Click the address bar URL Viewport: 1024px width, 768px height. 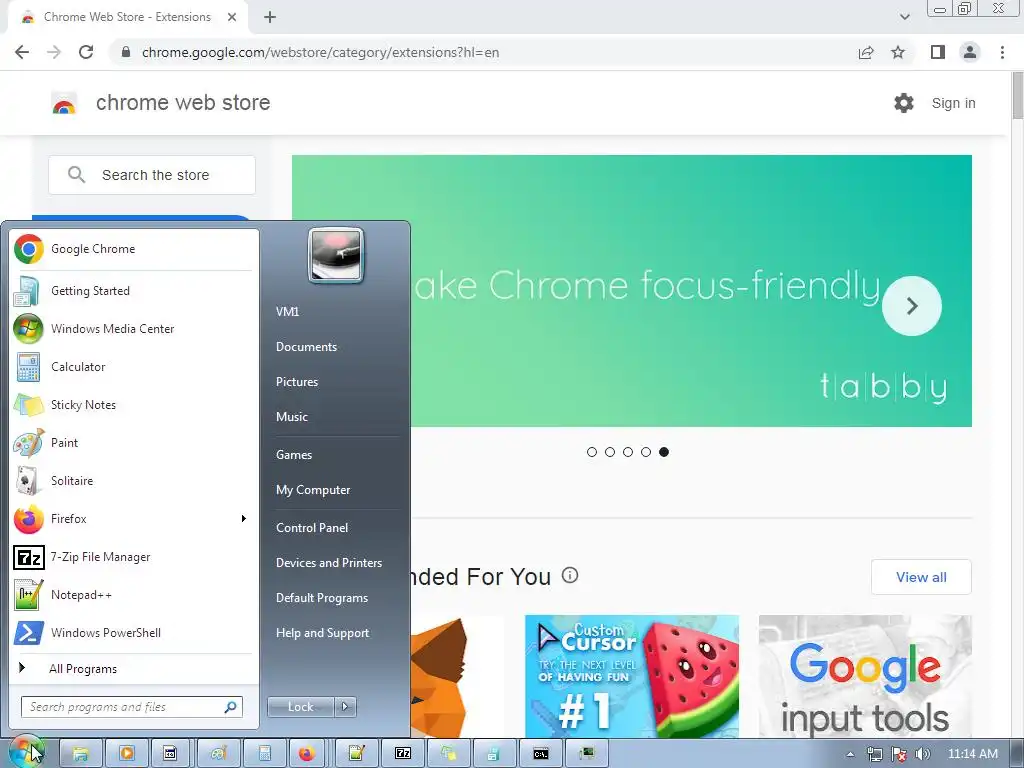tap(320, 52)
